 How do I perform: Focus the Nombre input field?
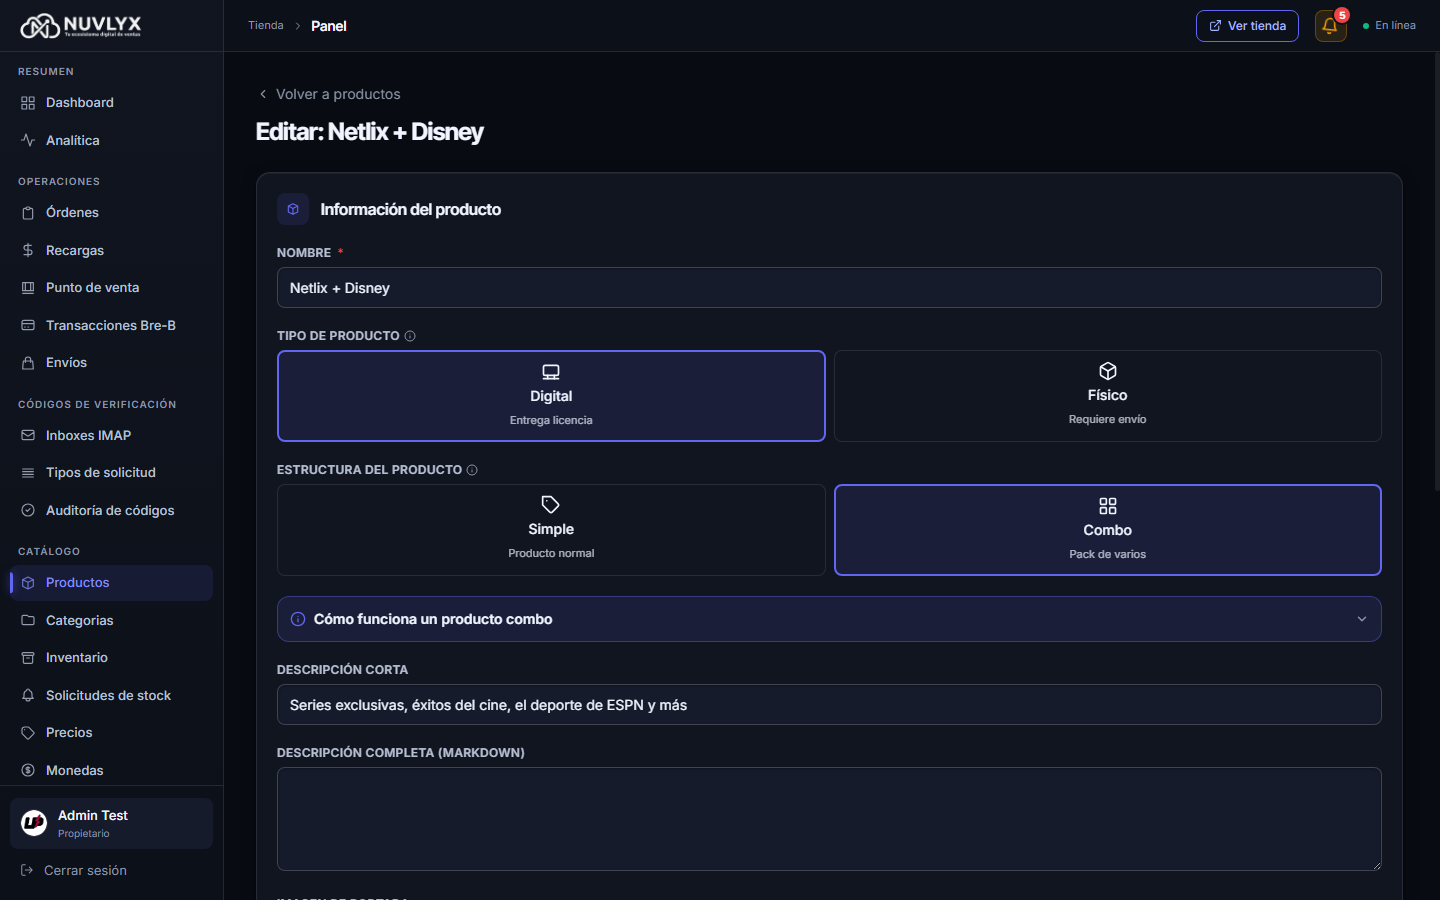pyautogui.click(x=829, y=288)
